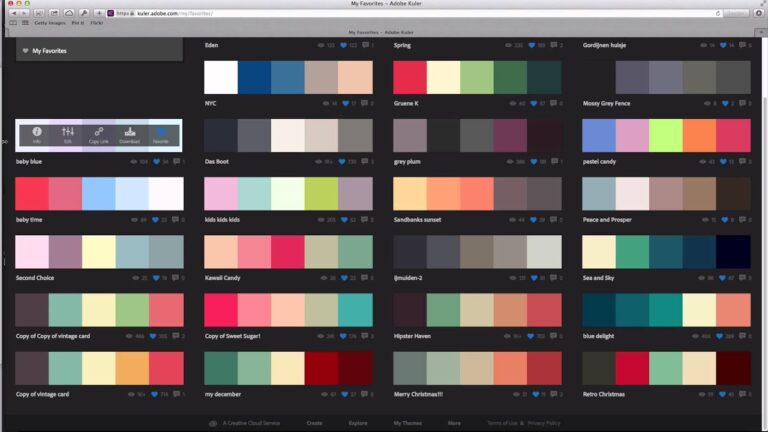The image size is (768, 432).
Task: Select the My Favorites sidebar header
Action: coord(99,50)
